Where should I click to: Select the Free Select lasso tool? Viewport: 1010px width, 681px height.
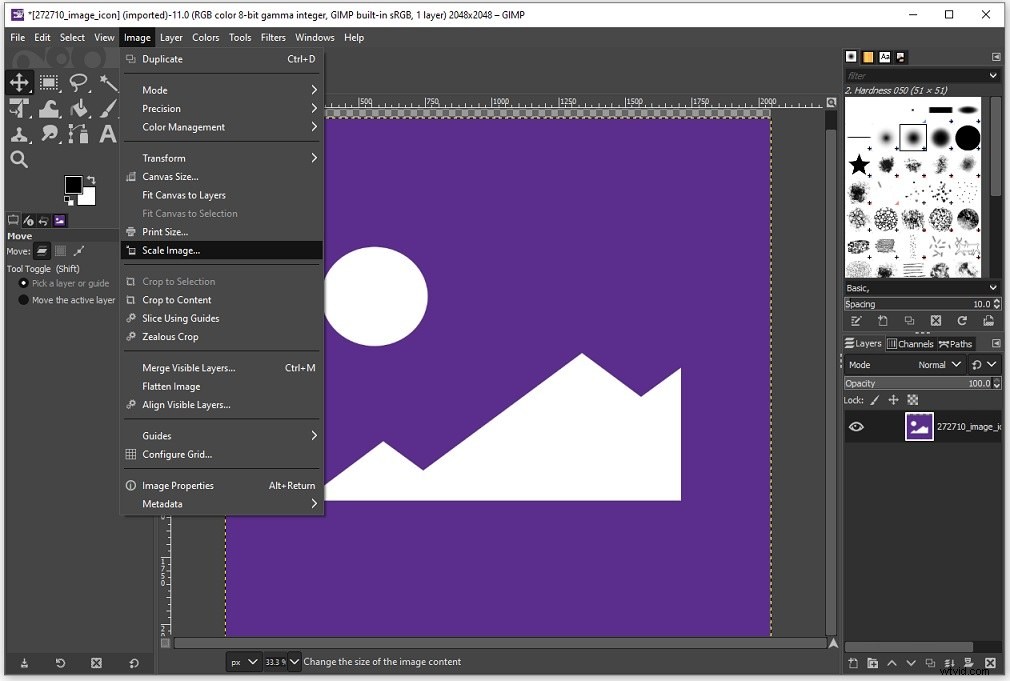tap(78, 84)
